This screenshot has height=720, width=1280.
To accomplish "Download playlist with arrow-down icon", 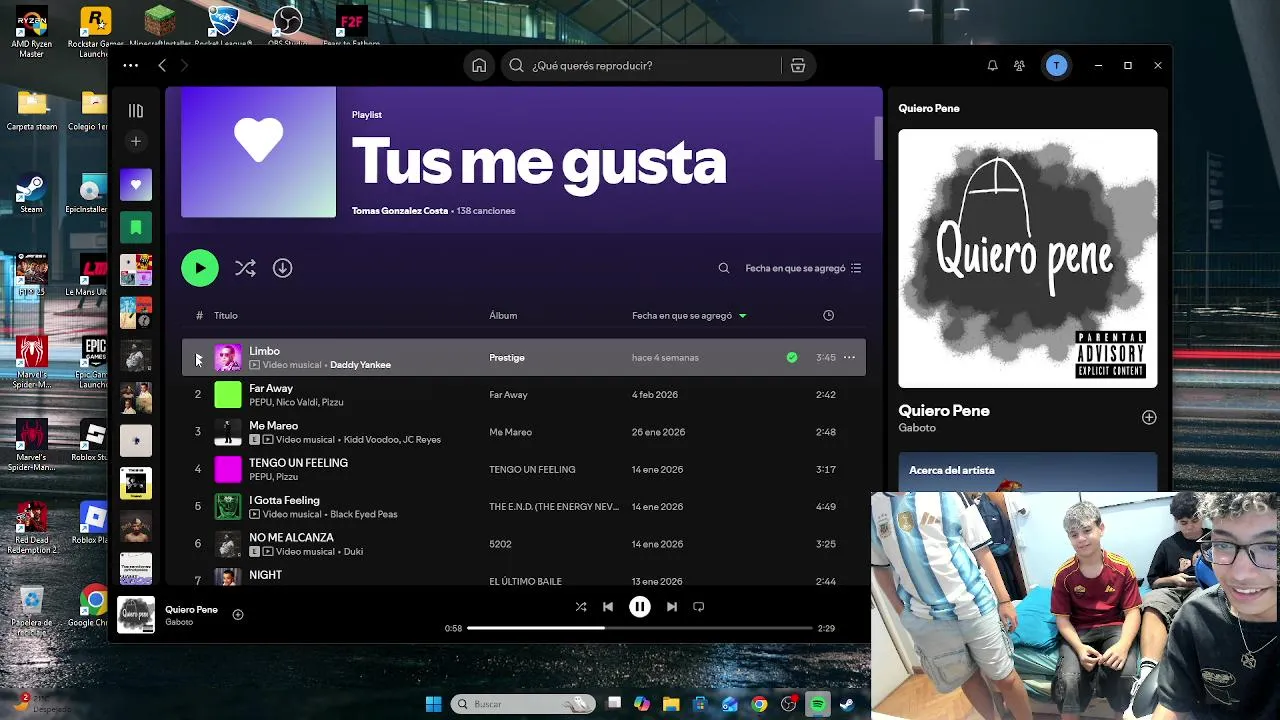I will coord(283,268).
